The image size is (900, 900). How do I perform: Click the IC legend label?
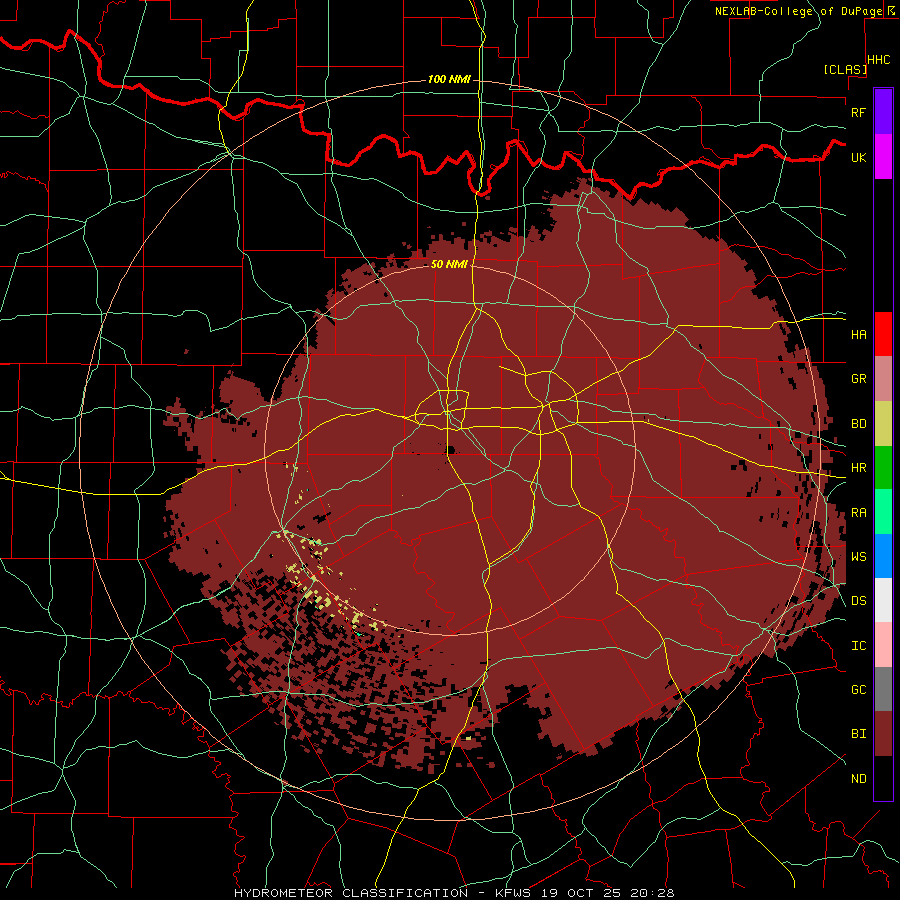pyautogui.click(x=858, y=646)
